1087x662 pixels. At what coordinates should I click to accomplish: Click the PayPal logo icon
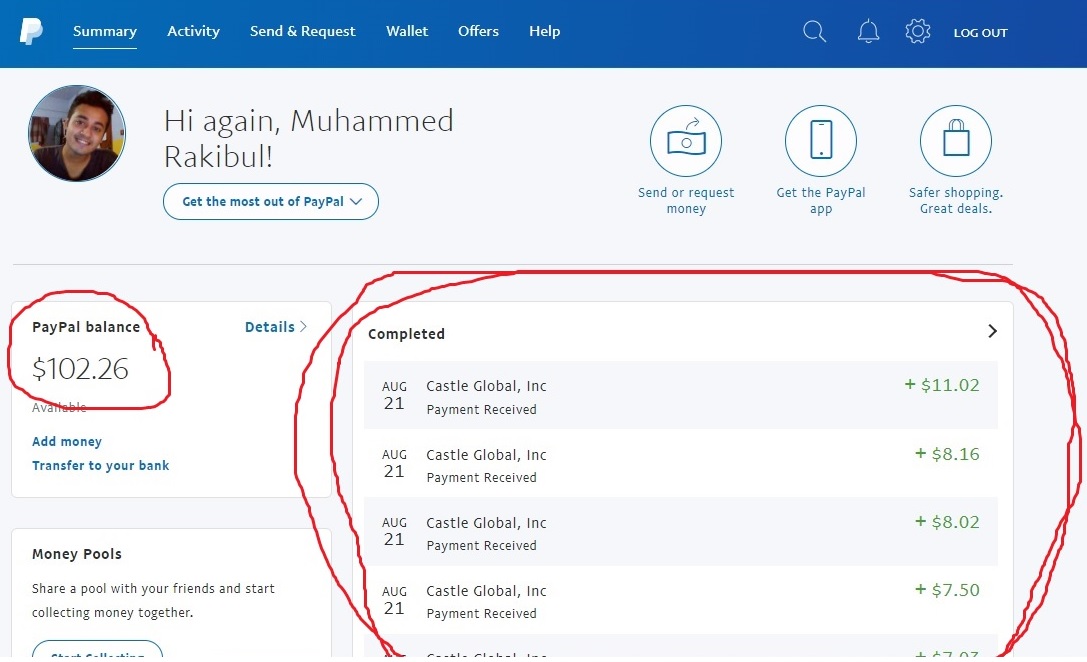pos(31,32)
